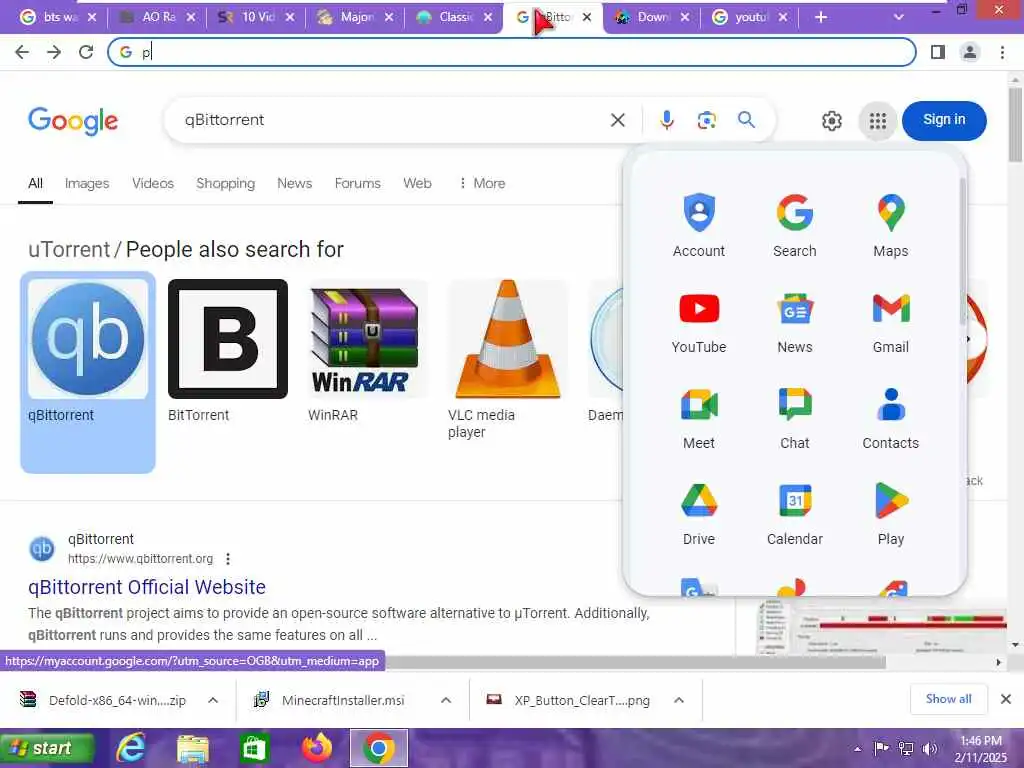Open Contacts from the apps grid
The height and width of the screenshot is (768, 1024).
[x=891, y=418]
